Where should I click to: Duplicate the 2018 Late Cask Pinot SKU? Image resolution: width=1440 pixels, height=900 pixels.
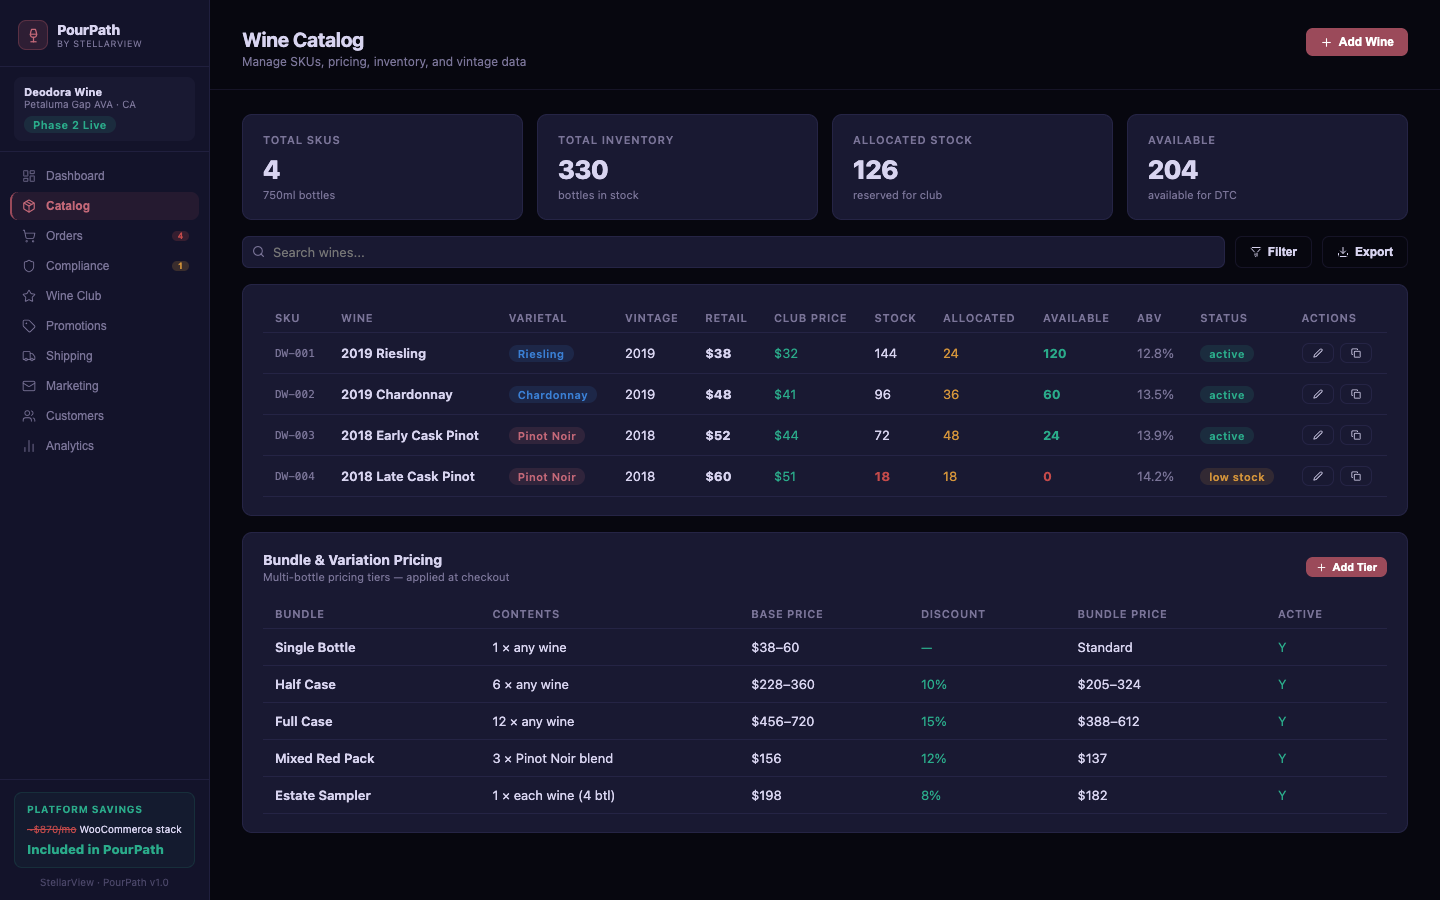[x=1355, y=476]
